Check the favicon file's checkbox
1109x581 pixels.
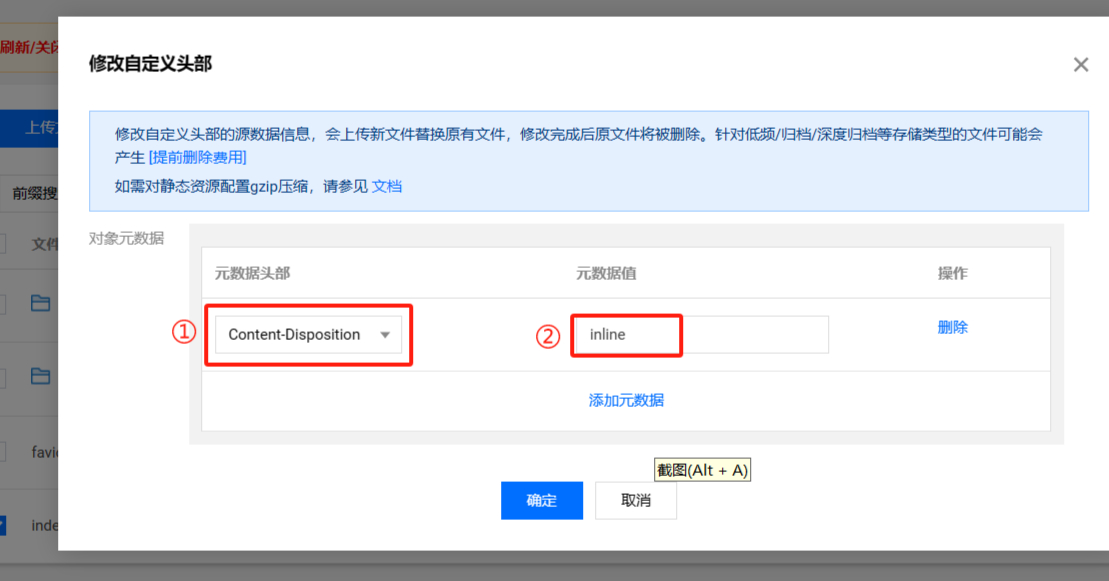pyautogui.click(x=4, y=451)
